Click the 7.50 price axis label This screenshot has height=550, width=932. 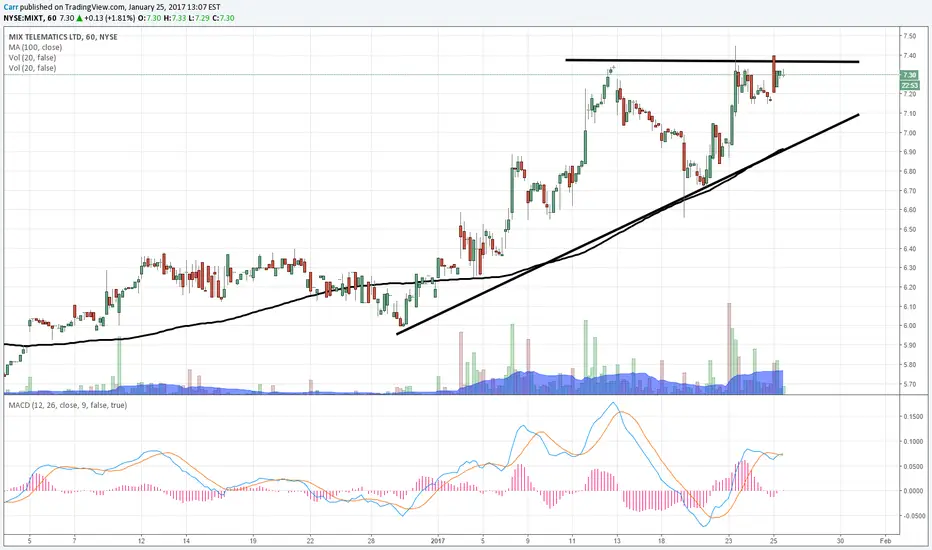909,36
